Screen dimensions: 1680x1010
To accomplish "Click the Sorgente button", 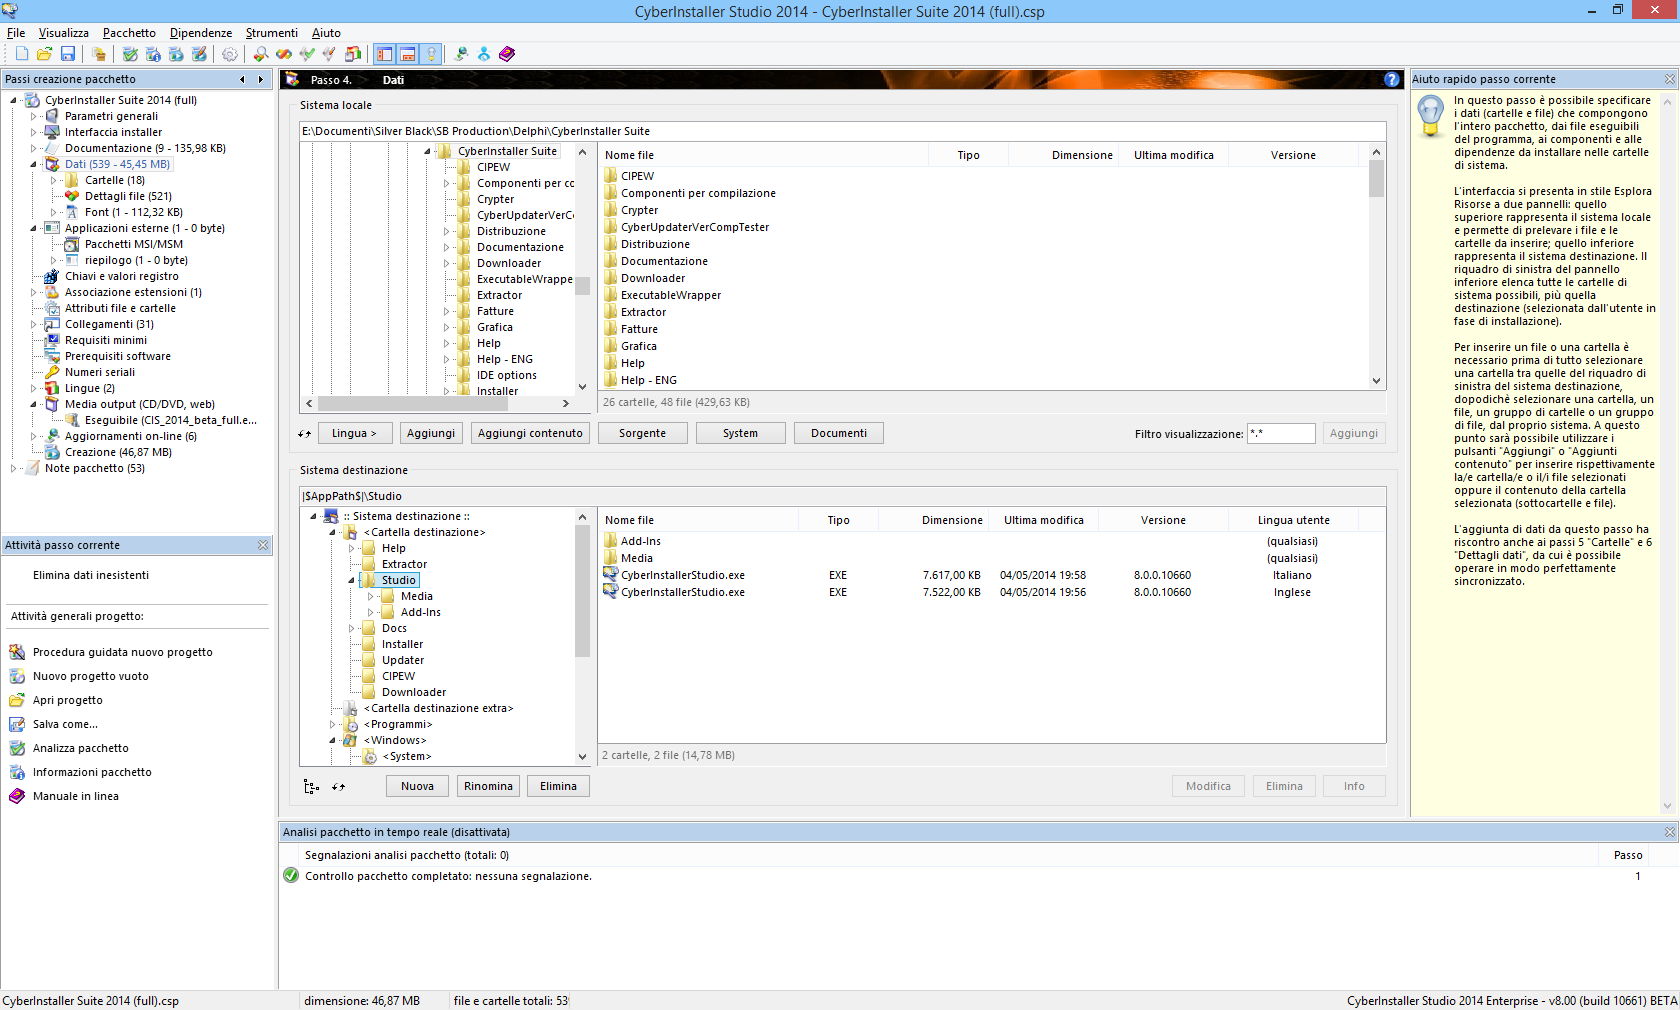I will coord(642,433).
